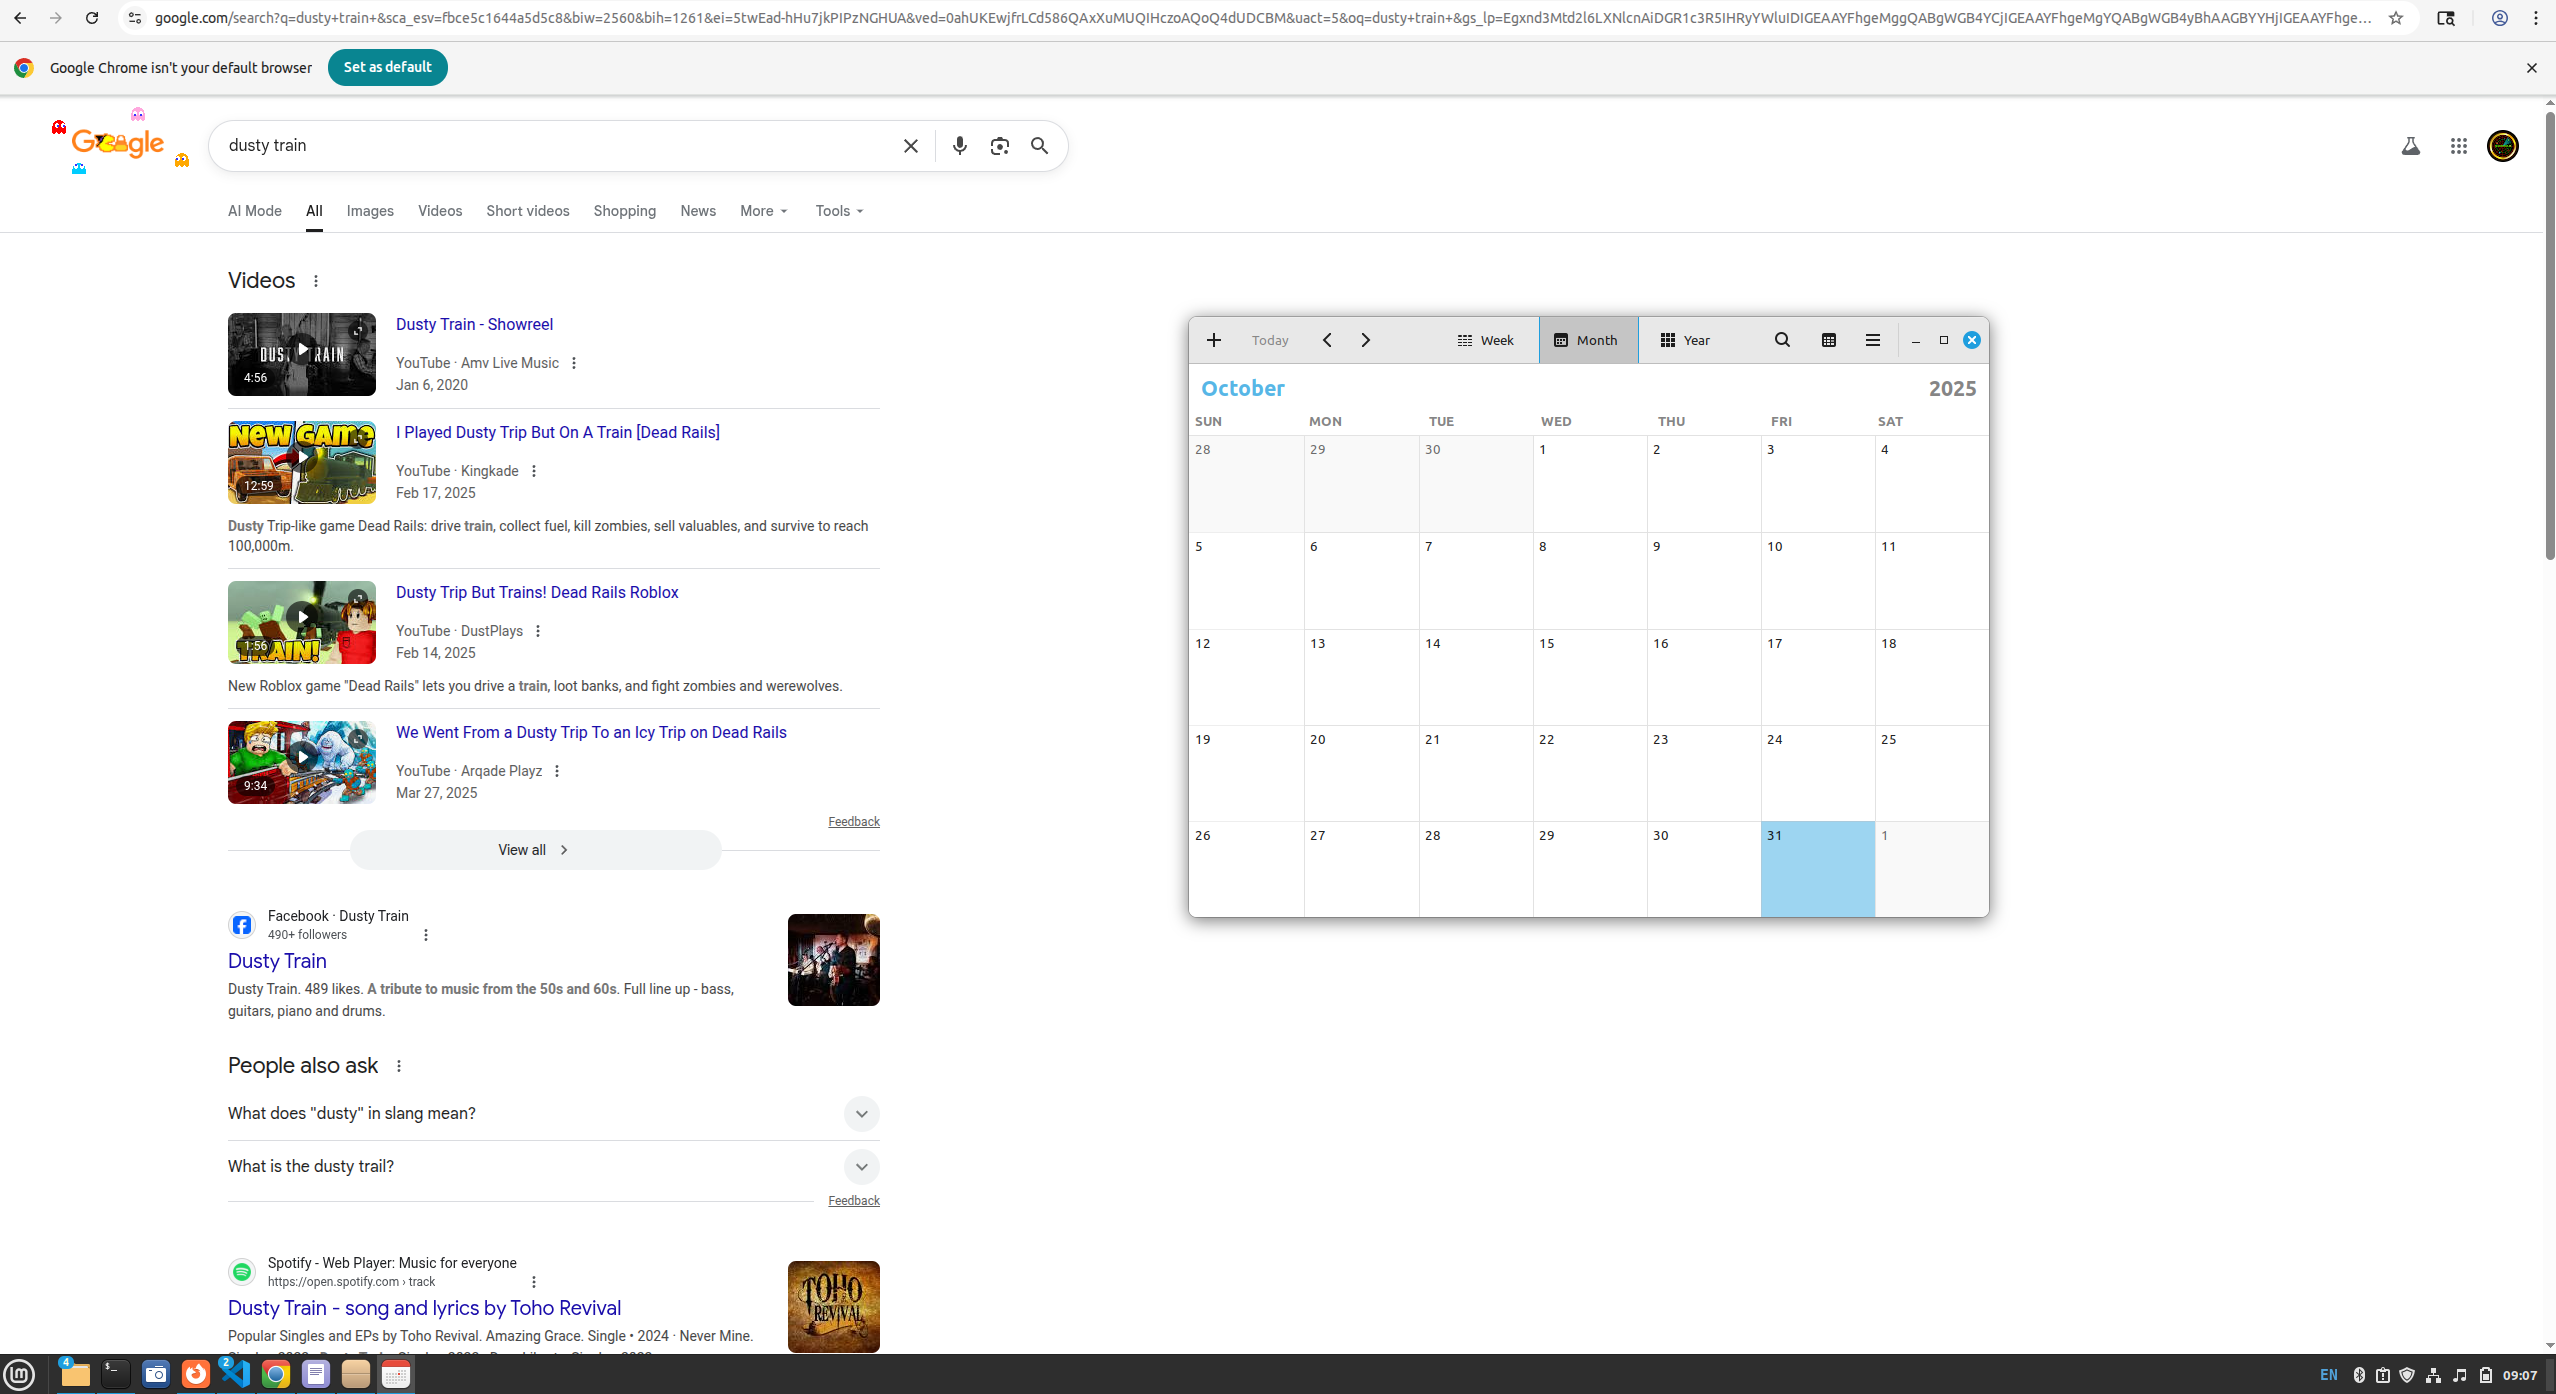Screen dimensions: 2556x1394
Task: Go to next month in calendar
Action: coord(1365,340)
